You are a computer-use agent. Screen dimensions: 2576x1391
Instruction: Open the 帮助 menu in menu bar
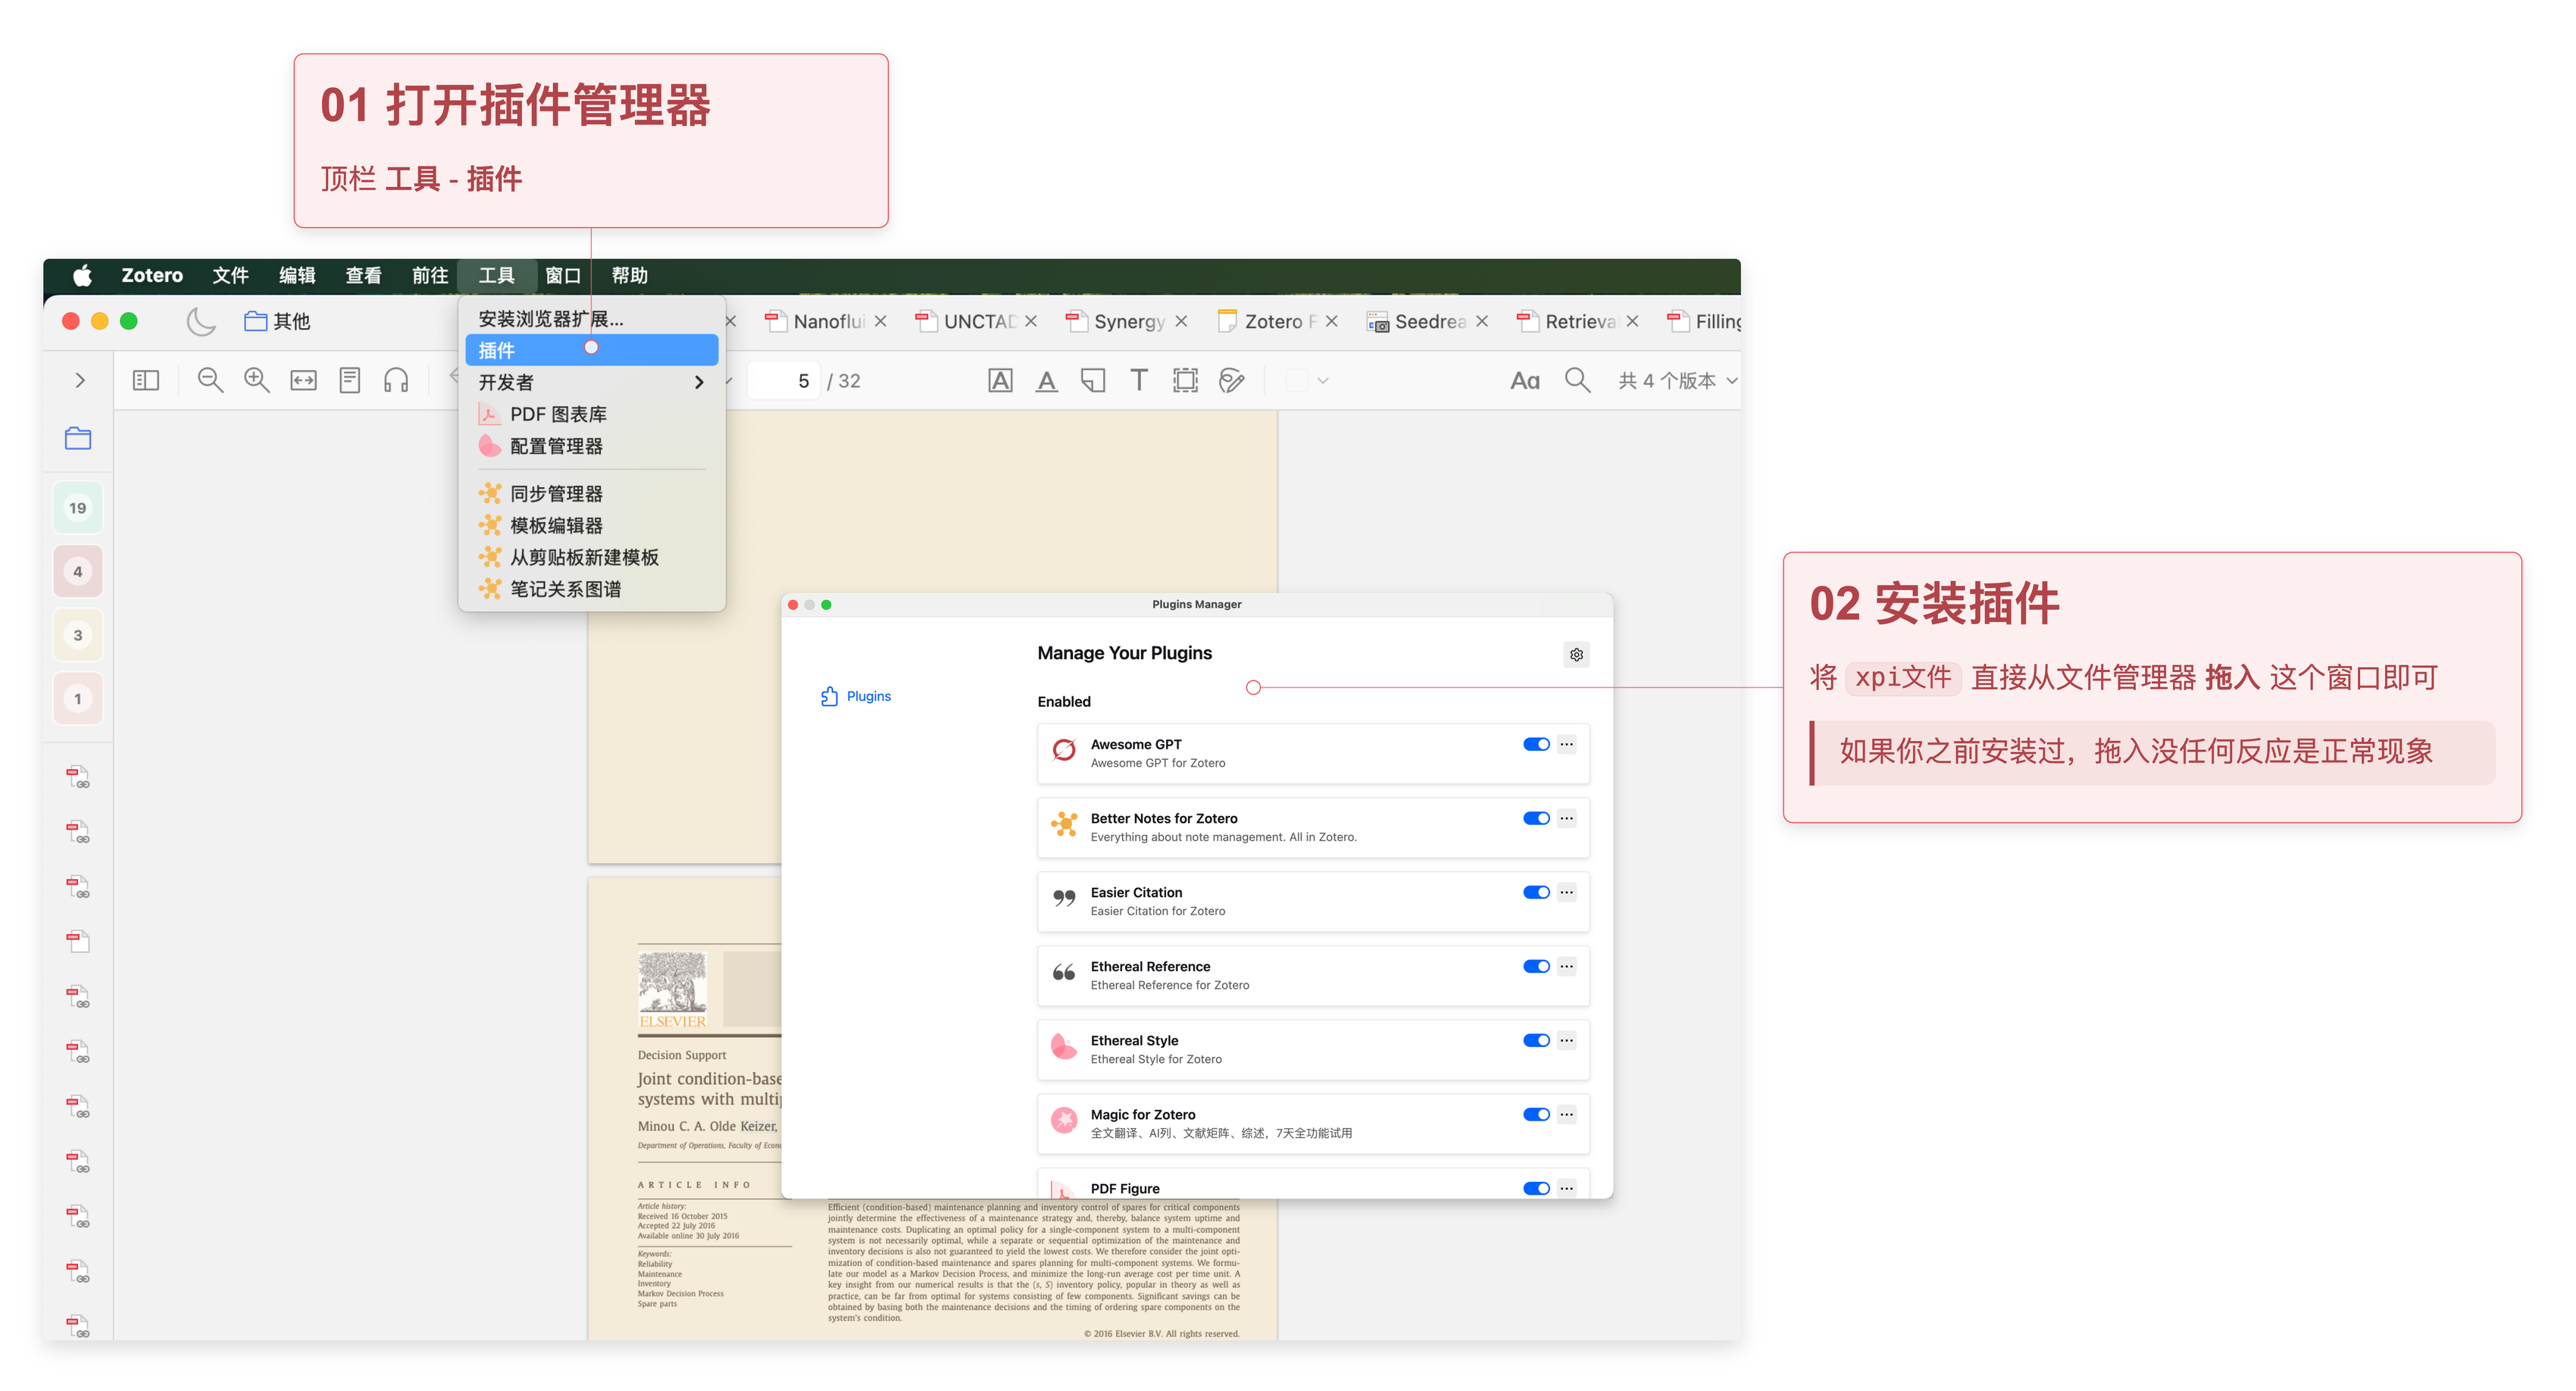[630, 275]
